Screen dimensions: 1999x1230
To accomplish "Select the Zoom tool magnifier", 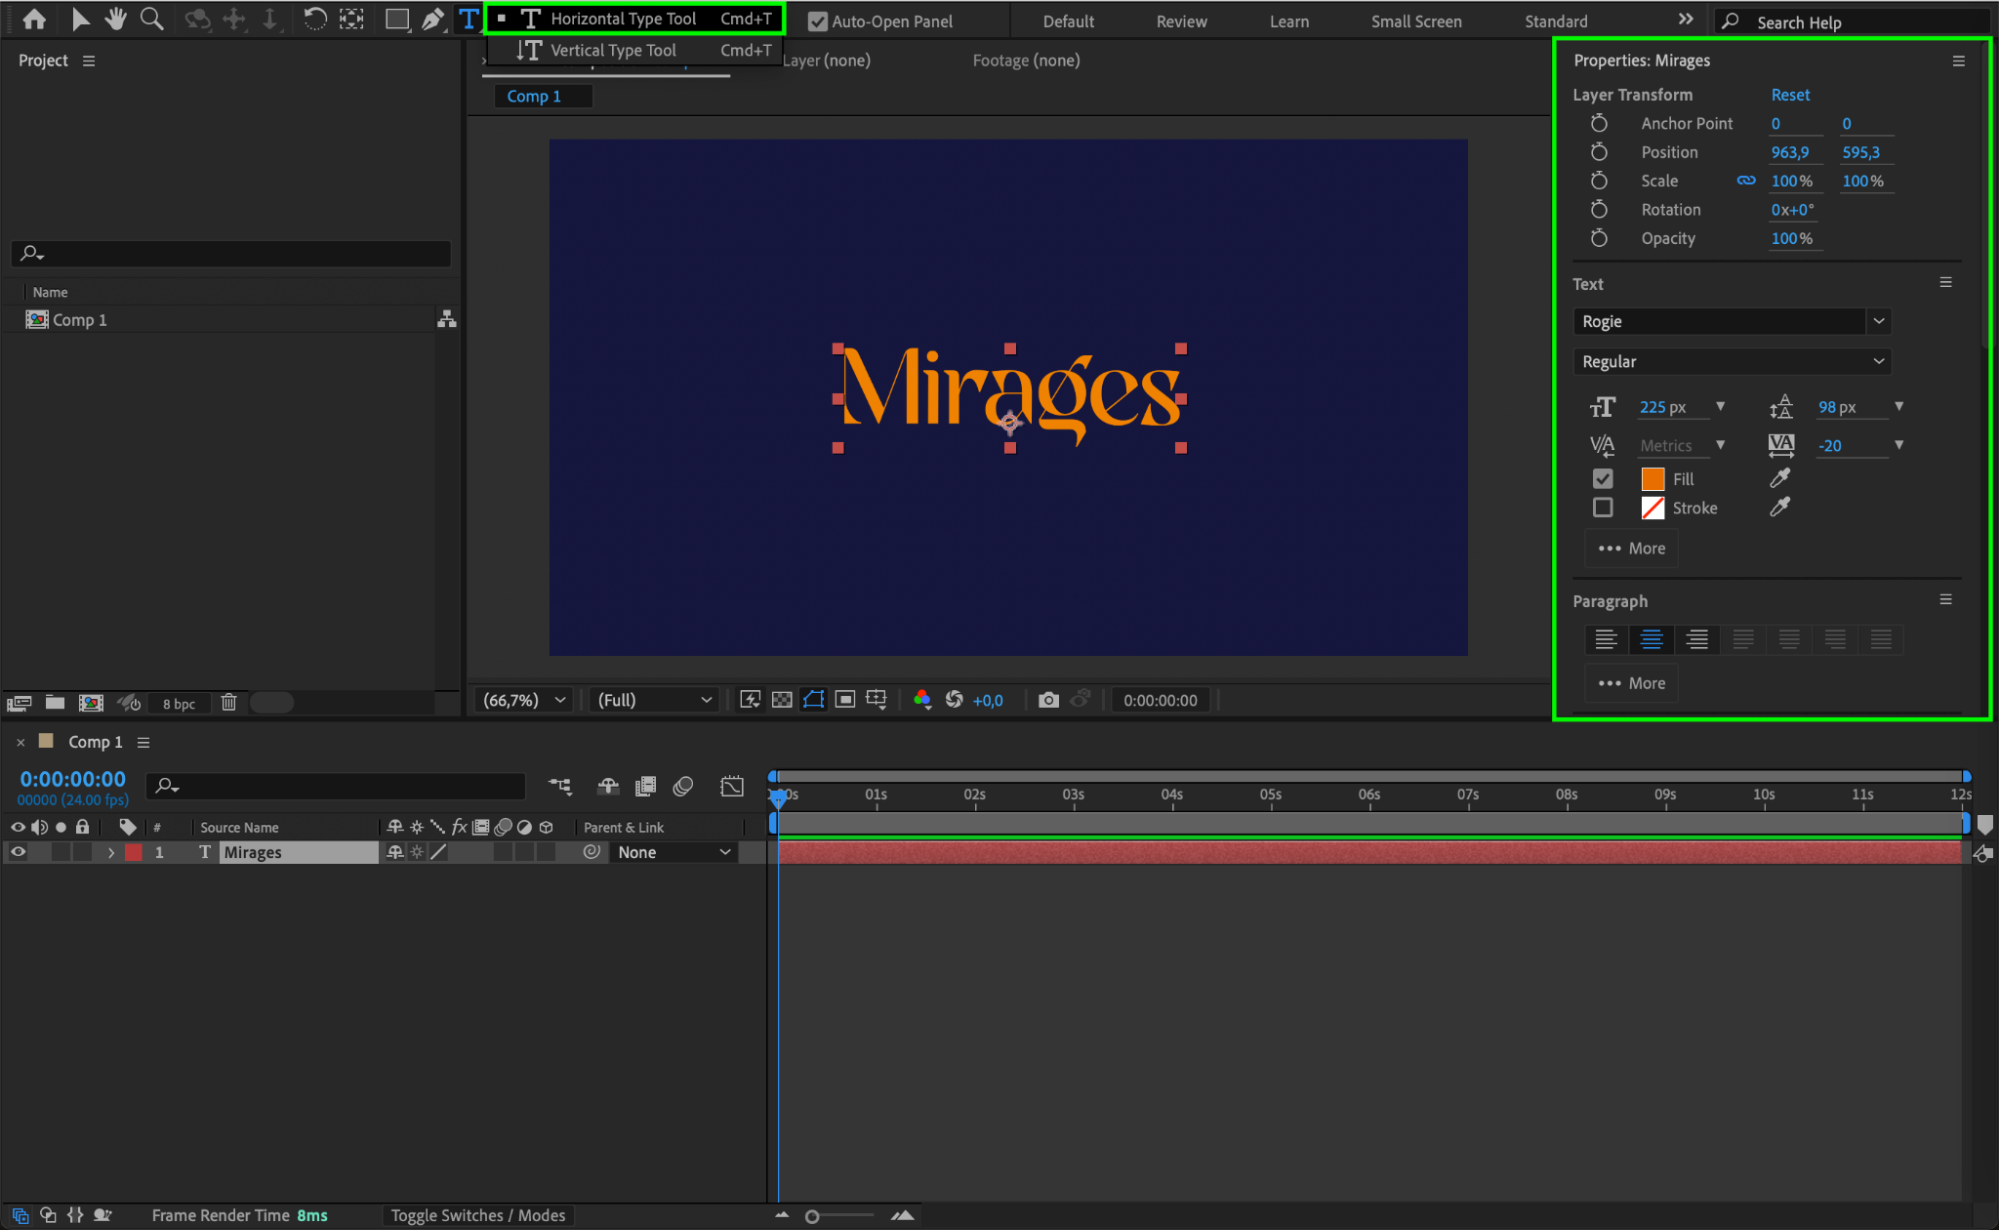I will pyautogui.click(x=151, y=18).
